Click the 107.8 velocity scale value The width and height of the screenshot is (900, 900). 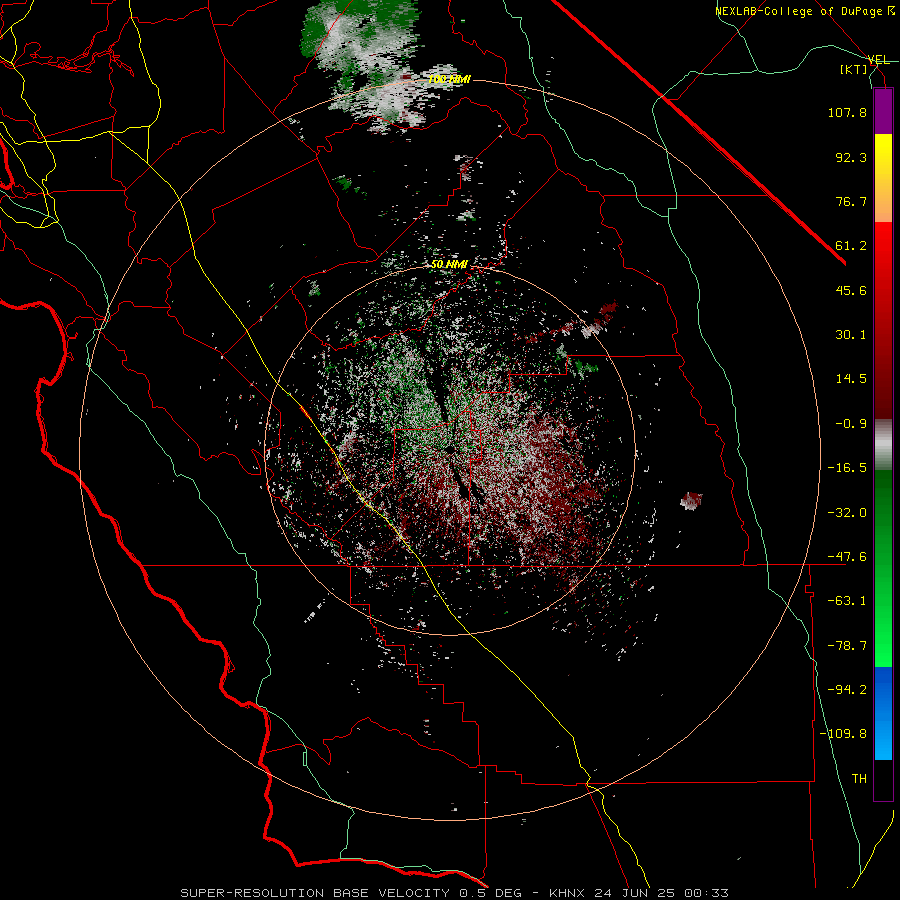click(x=847, y=112)
